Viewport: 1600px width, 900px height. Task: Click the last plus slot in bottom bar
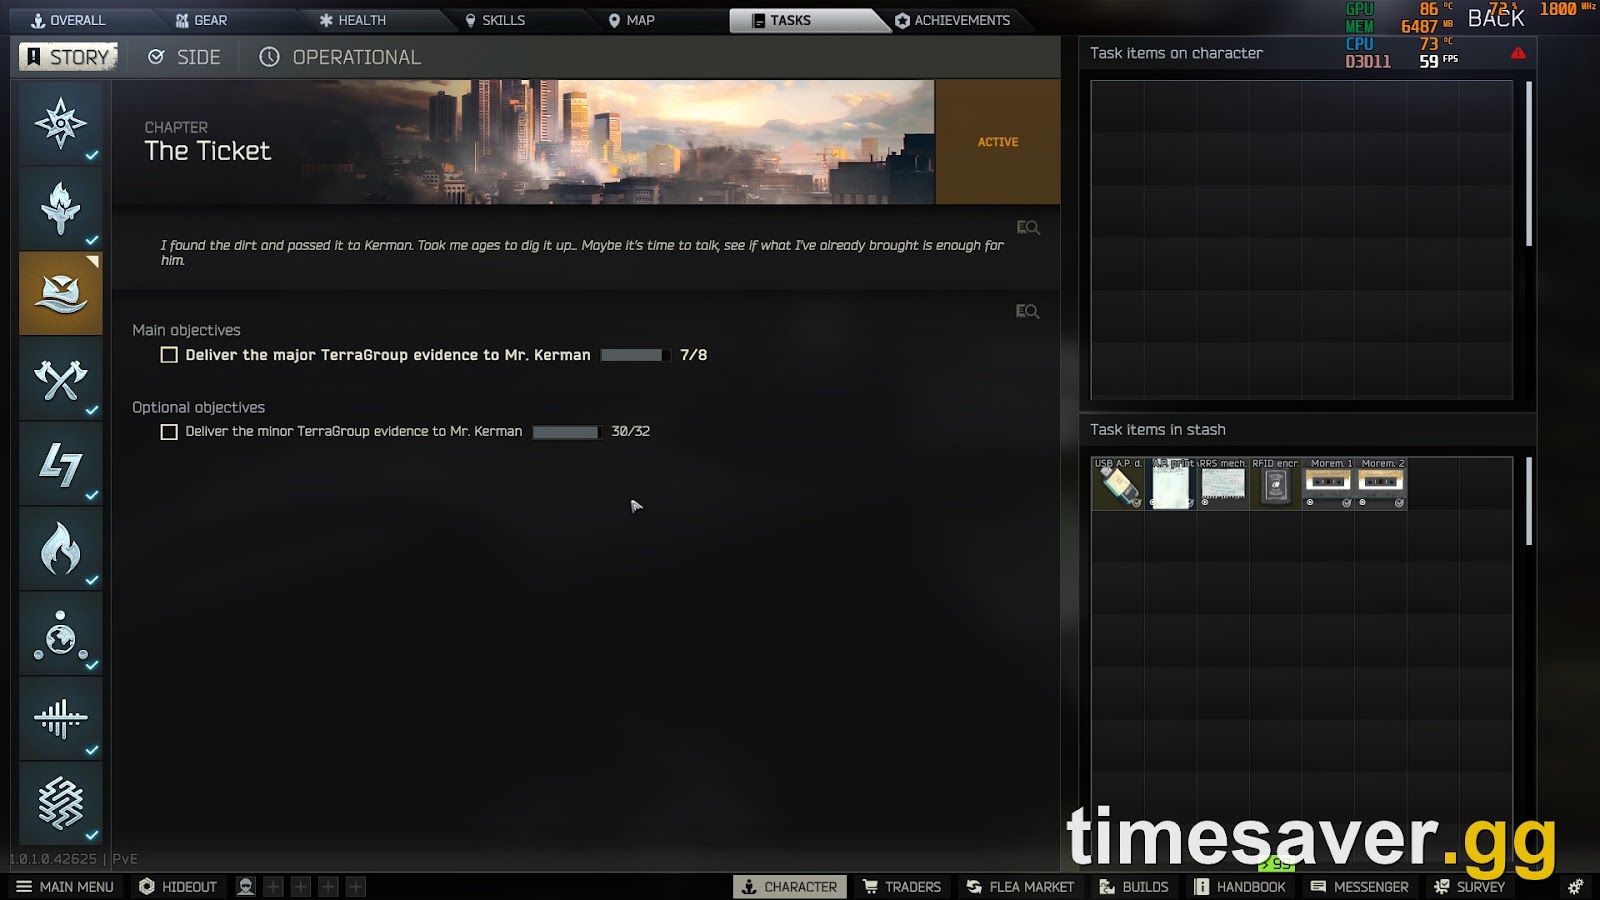pyautogui.click(x=355, y=887)
